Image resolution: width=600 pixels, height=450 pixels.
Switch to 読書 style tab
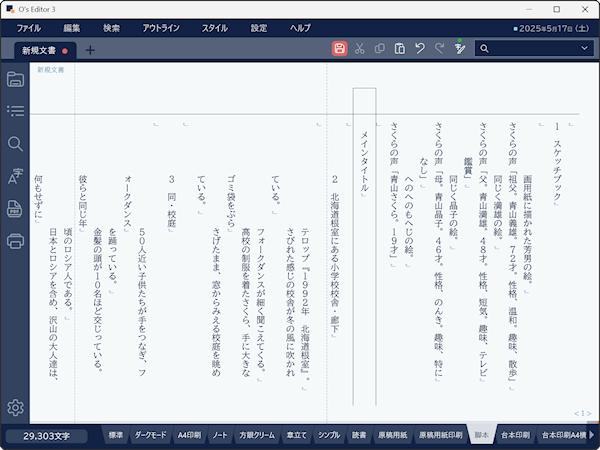pyautogui.click(x=359, y=435)
